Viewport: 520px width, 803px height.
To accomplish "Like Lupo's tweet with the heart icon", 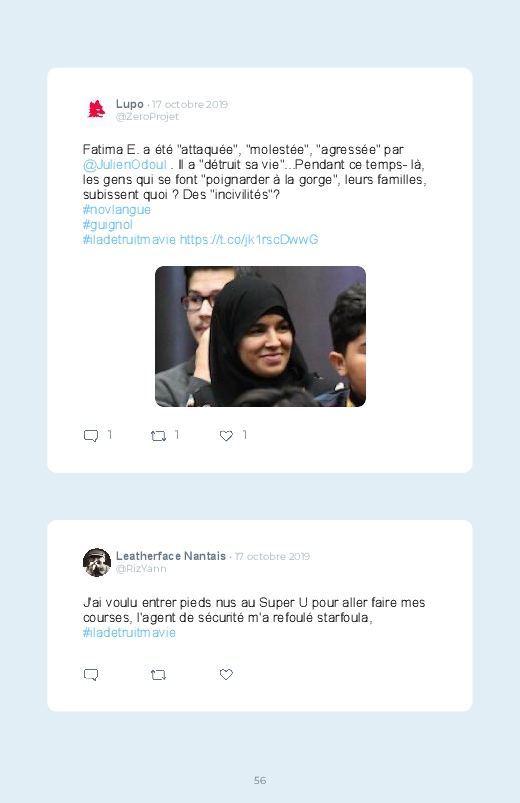I will [x=226, y=435].
